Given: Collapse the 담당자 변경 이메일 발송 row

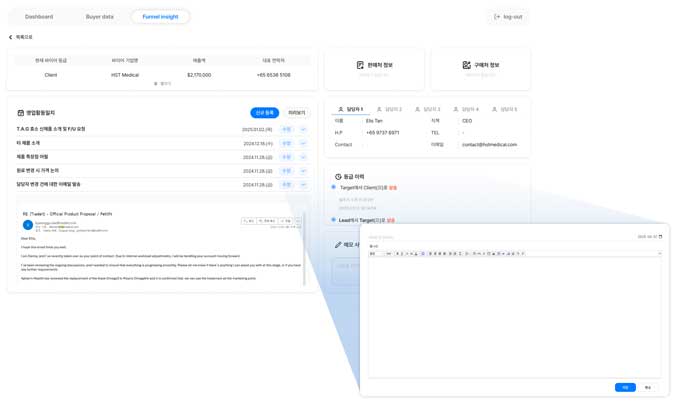Looking at the screenshot, I should coord(303,184).
